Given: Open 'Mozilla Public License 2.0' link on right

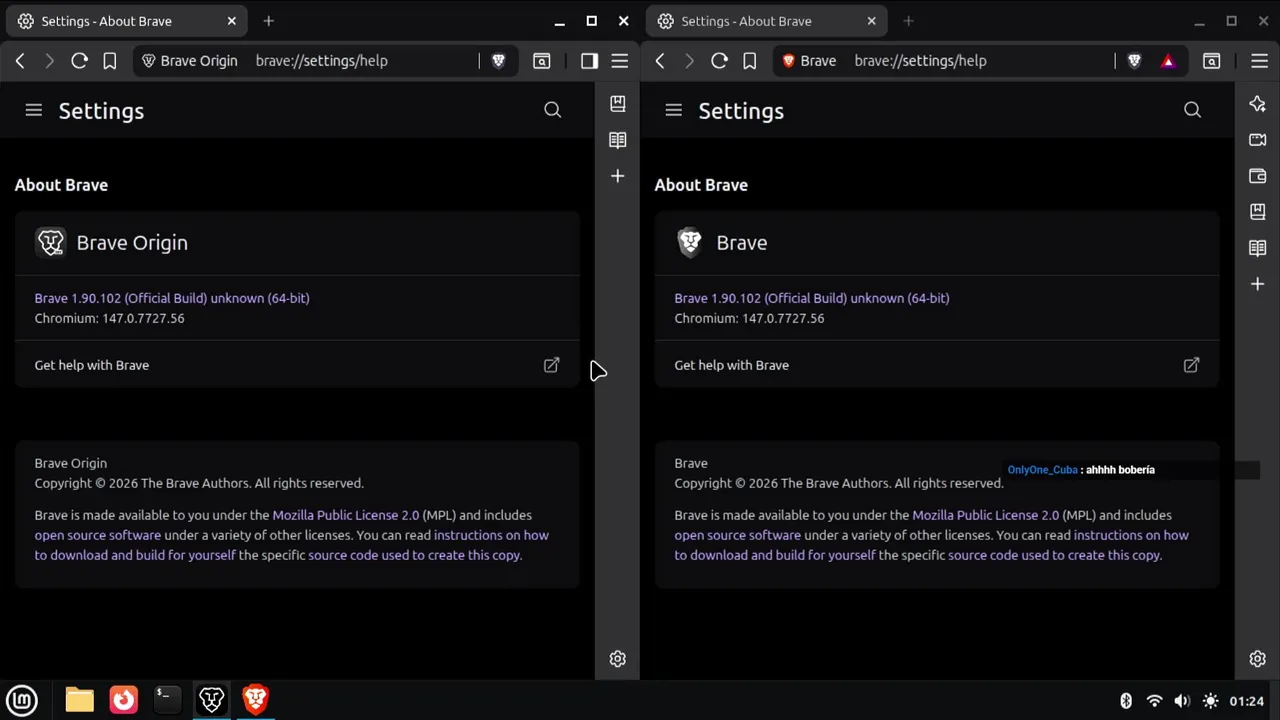Looking at the screenshot, I should (x=985, y=515).
